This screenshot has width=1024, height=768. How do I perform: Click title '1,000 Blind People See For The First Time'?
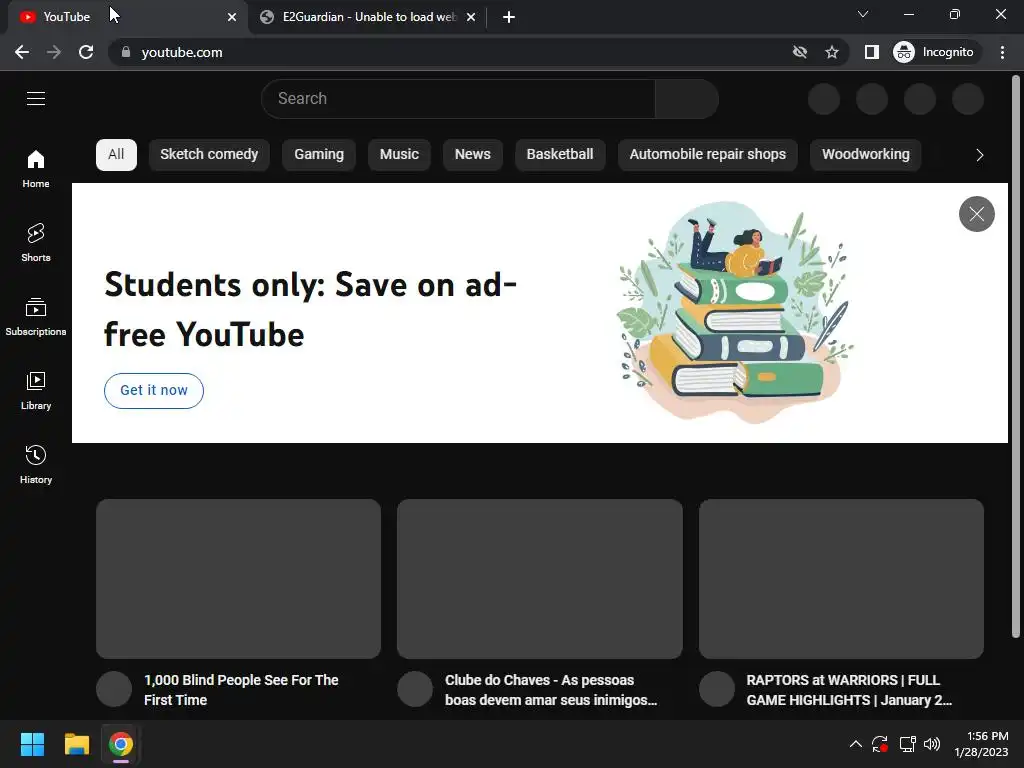pyautogui.click(x=241, y=690)
